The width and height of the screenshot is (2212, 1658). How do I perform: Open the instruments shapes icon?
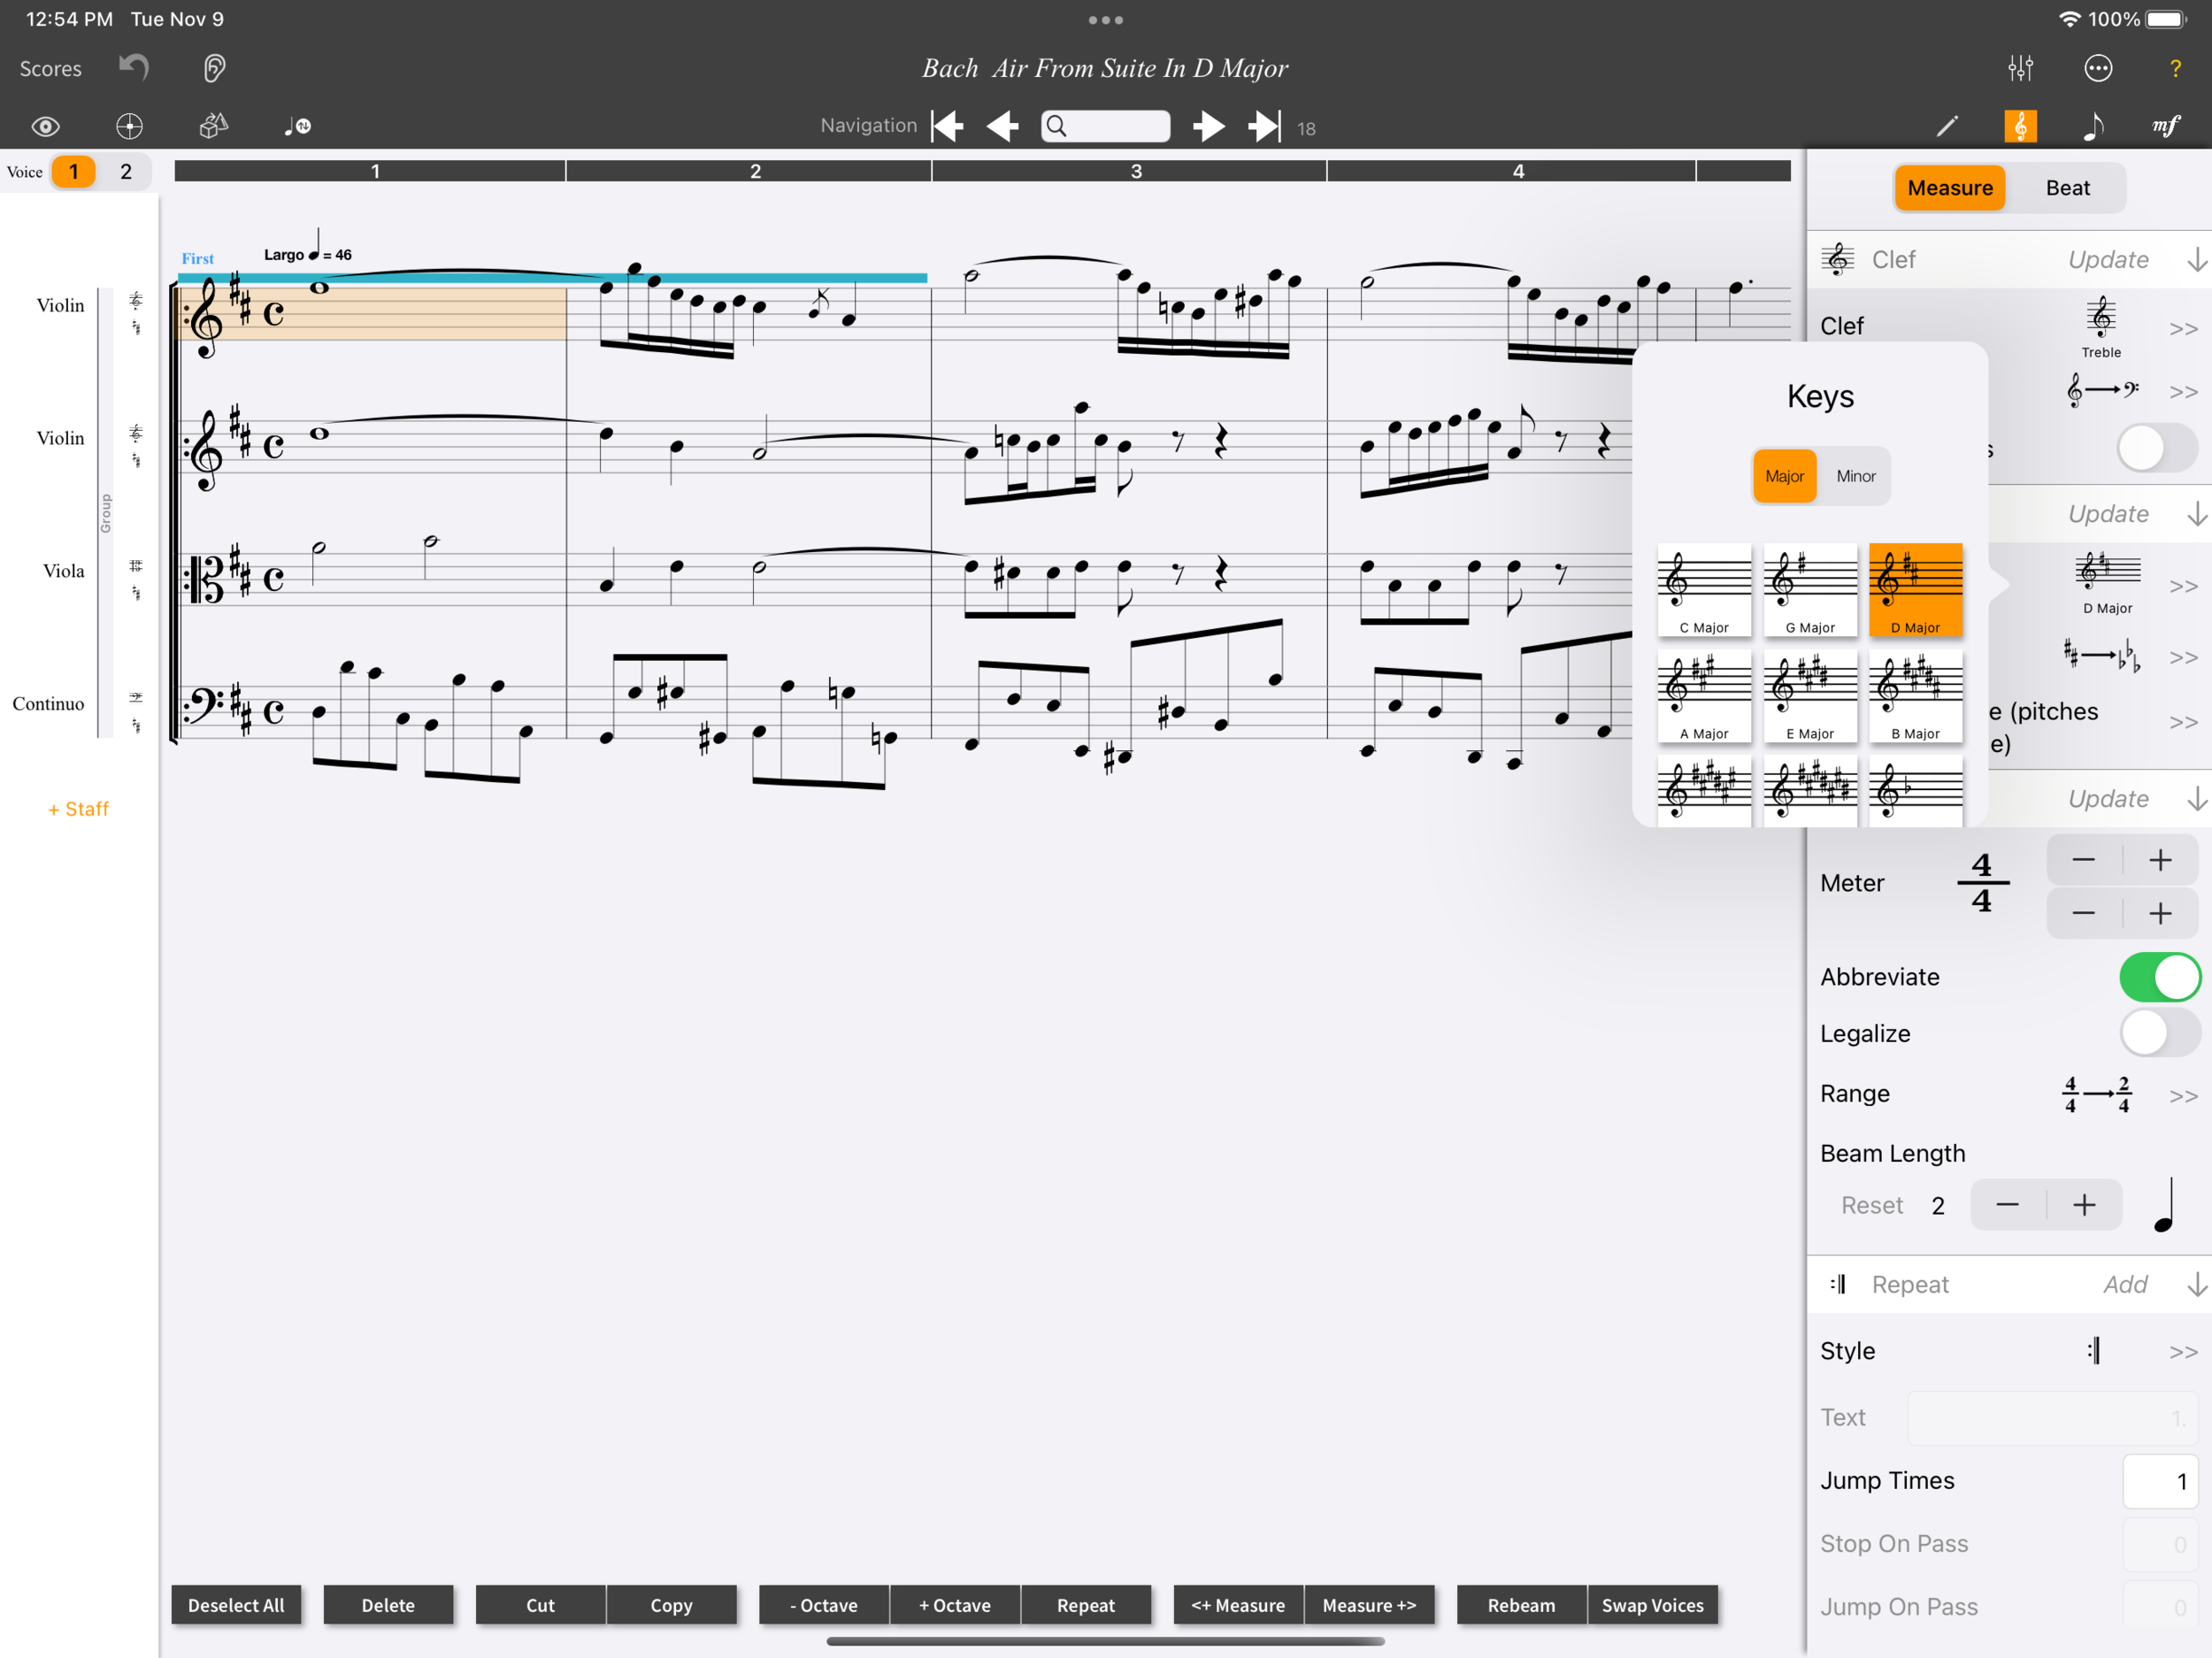pos(214,126)
